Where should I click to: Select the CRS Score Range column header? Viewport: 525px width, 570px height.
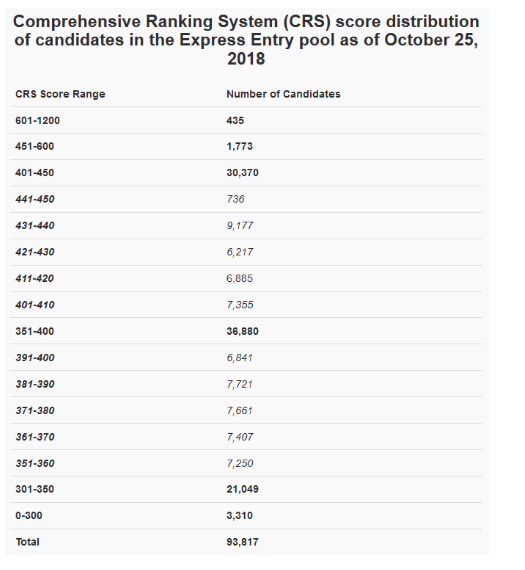tap(60, 94)
